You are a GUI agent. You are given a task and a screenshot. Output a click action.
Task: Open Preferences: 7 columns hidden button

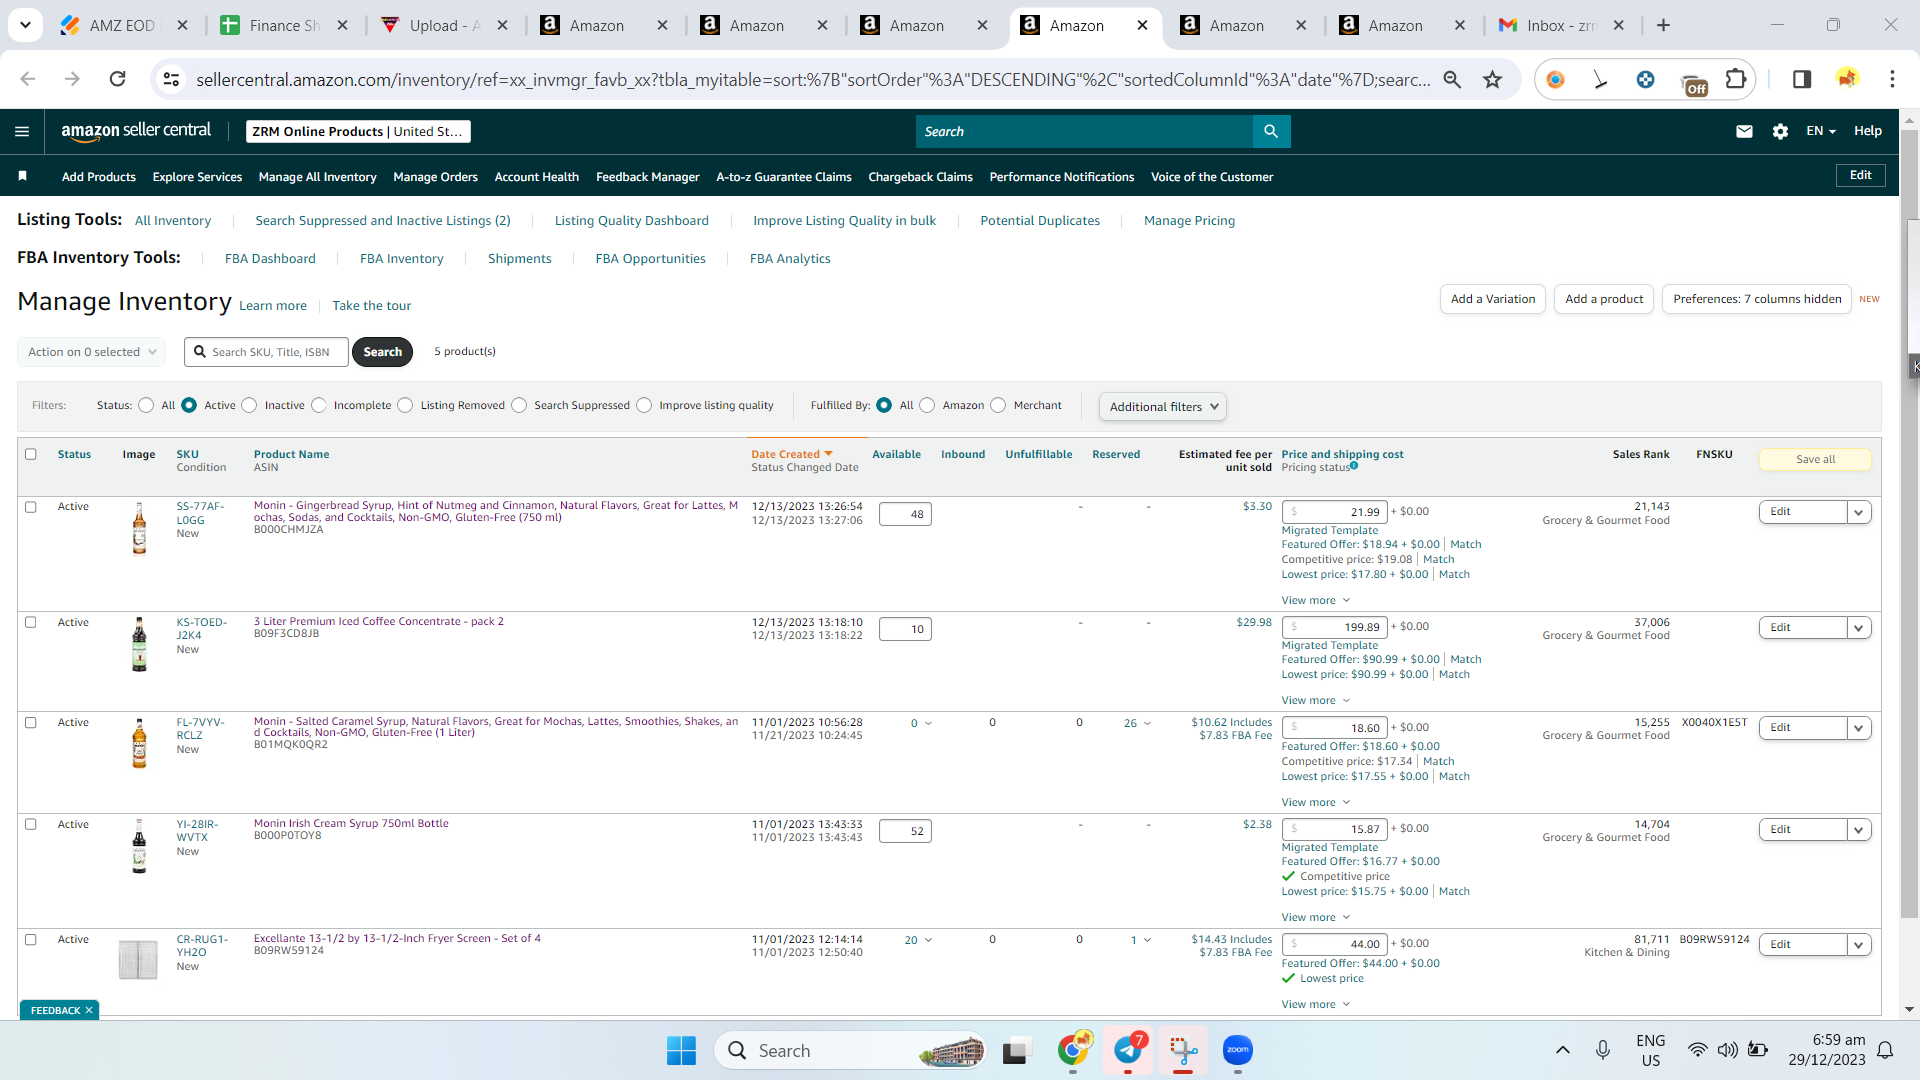point(1757,299)
